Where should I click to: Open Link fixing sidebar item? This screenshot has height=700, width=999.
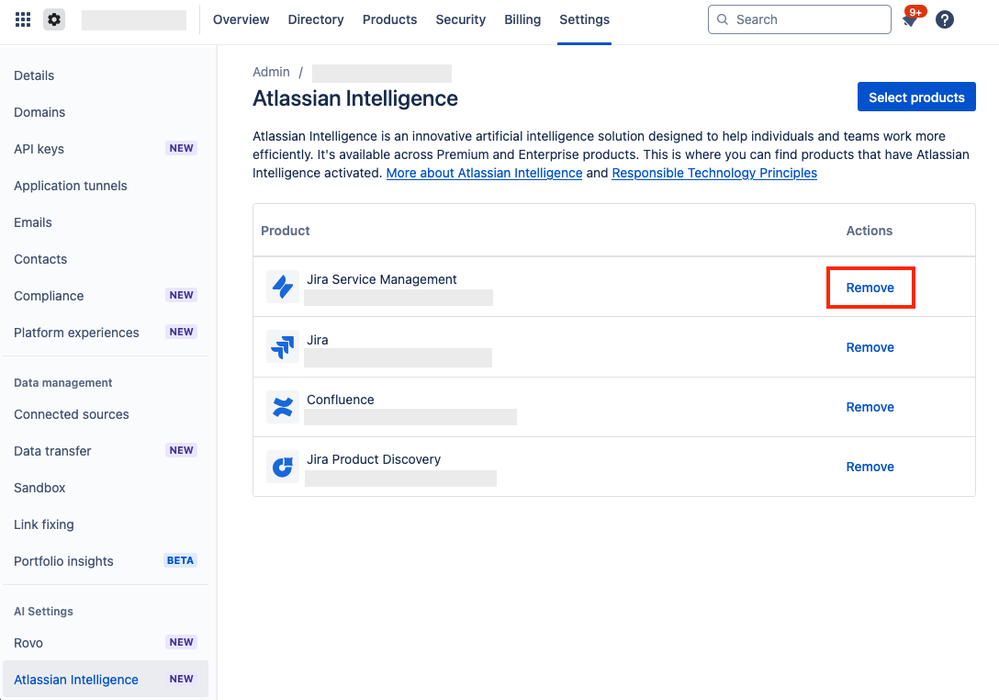[x=44, y=525]
